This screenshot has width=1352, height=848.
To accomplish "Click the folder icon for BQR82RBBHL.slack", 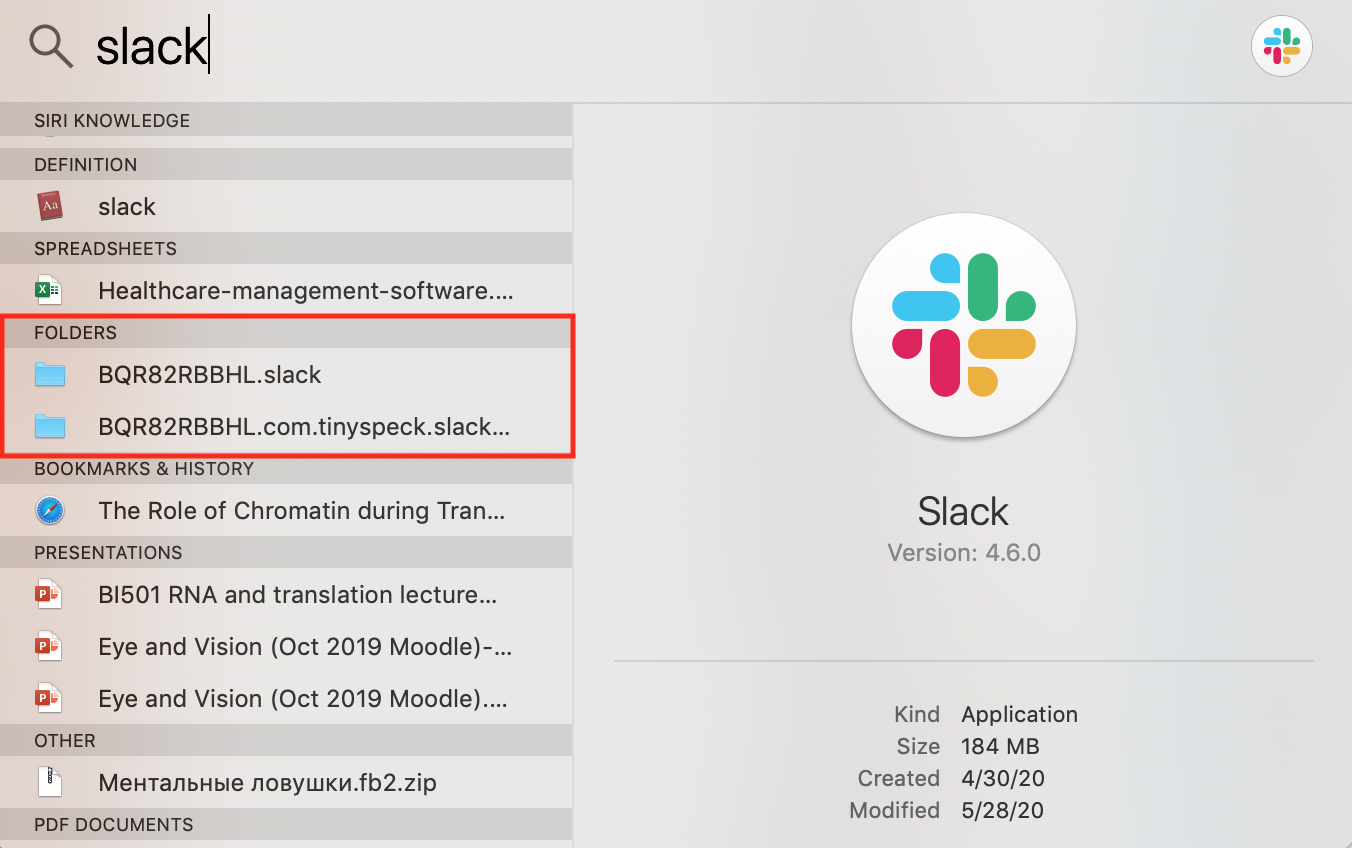I will pos(50,375).
